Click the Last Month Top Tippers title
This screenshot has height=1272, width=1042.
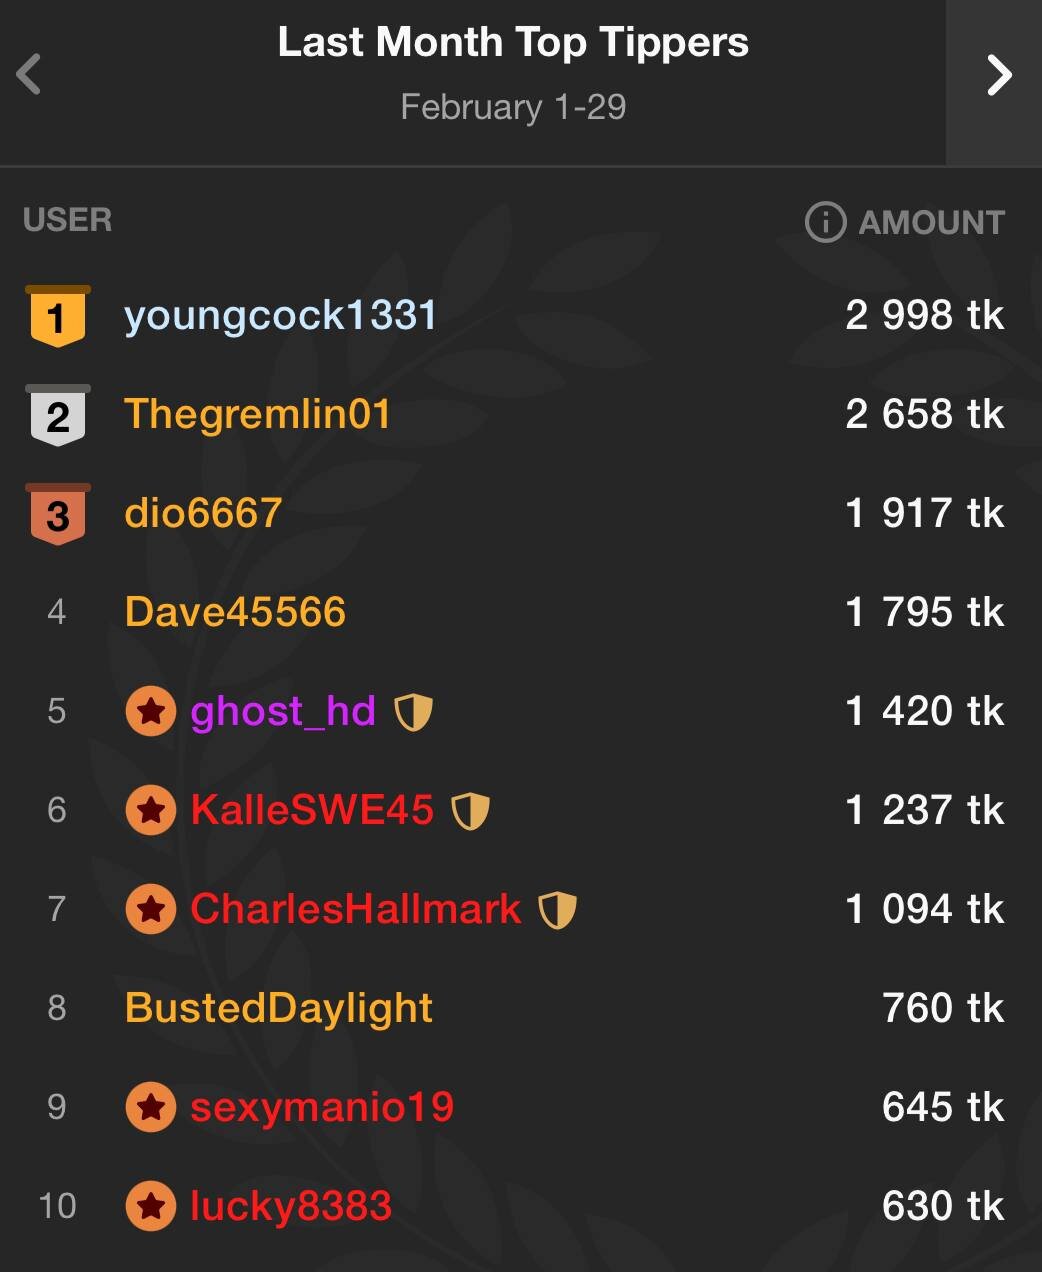point(513,43)
